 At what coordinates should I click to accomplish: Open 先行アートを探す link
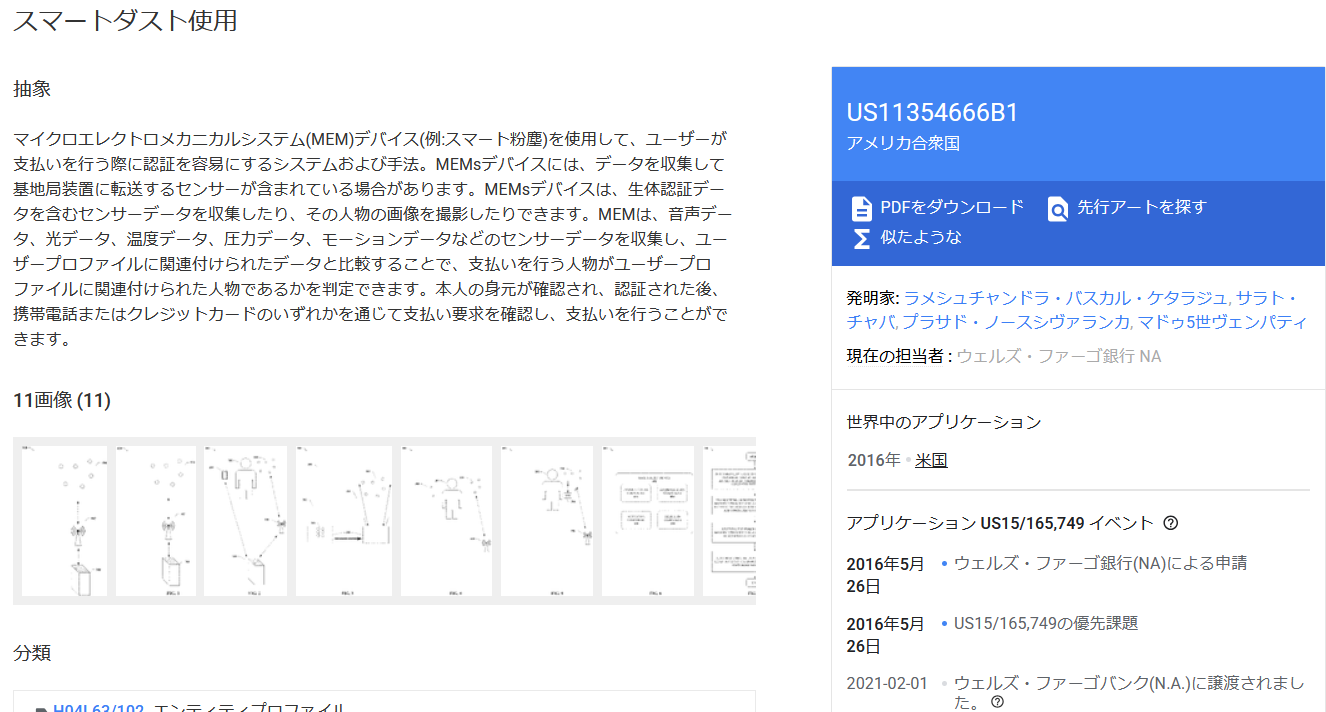click(1142, 207)
